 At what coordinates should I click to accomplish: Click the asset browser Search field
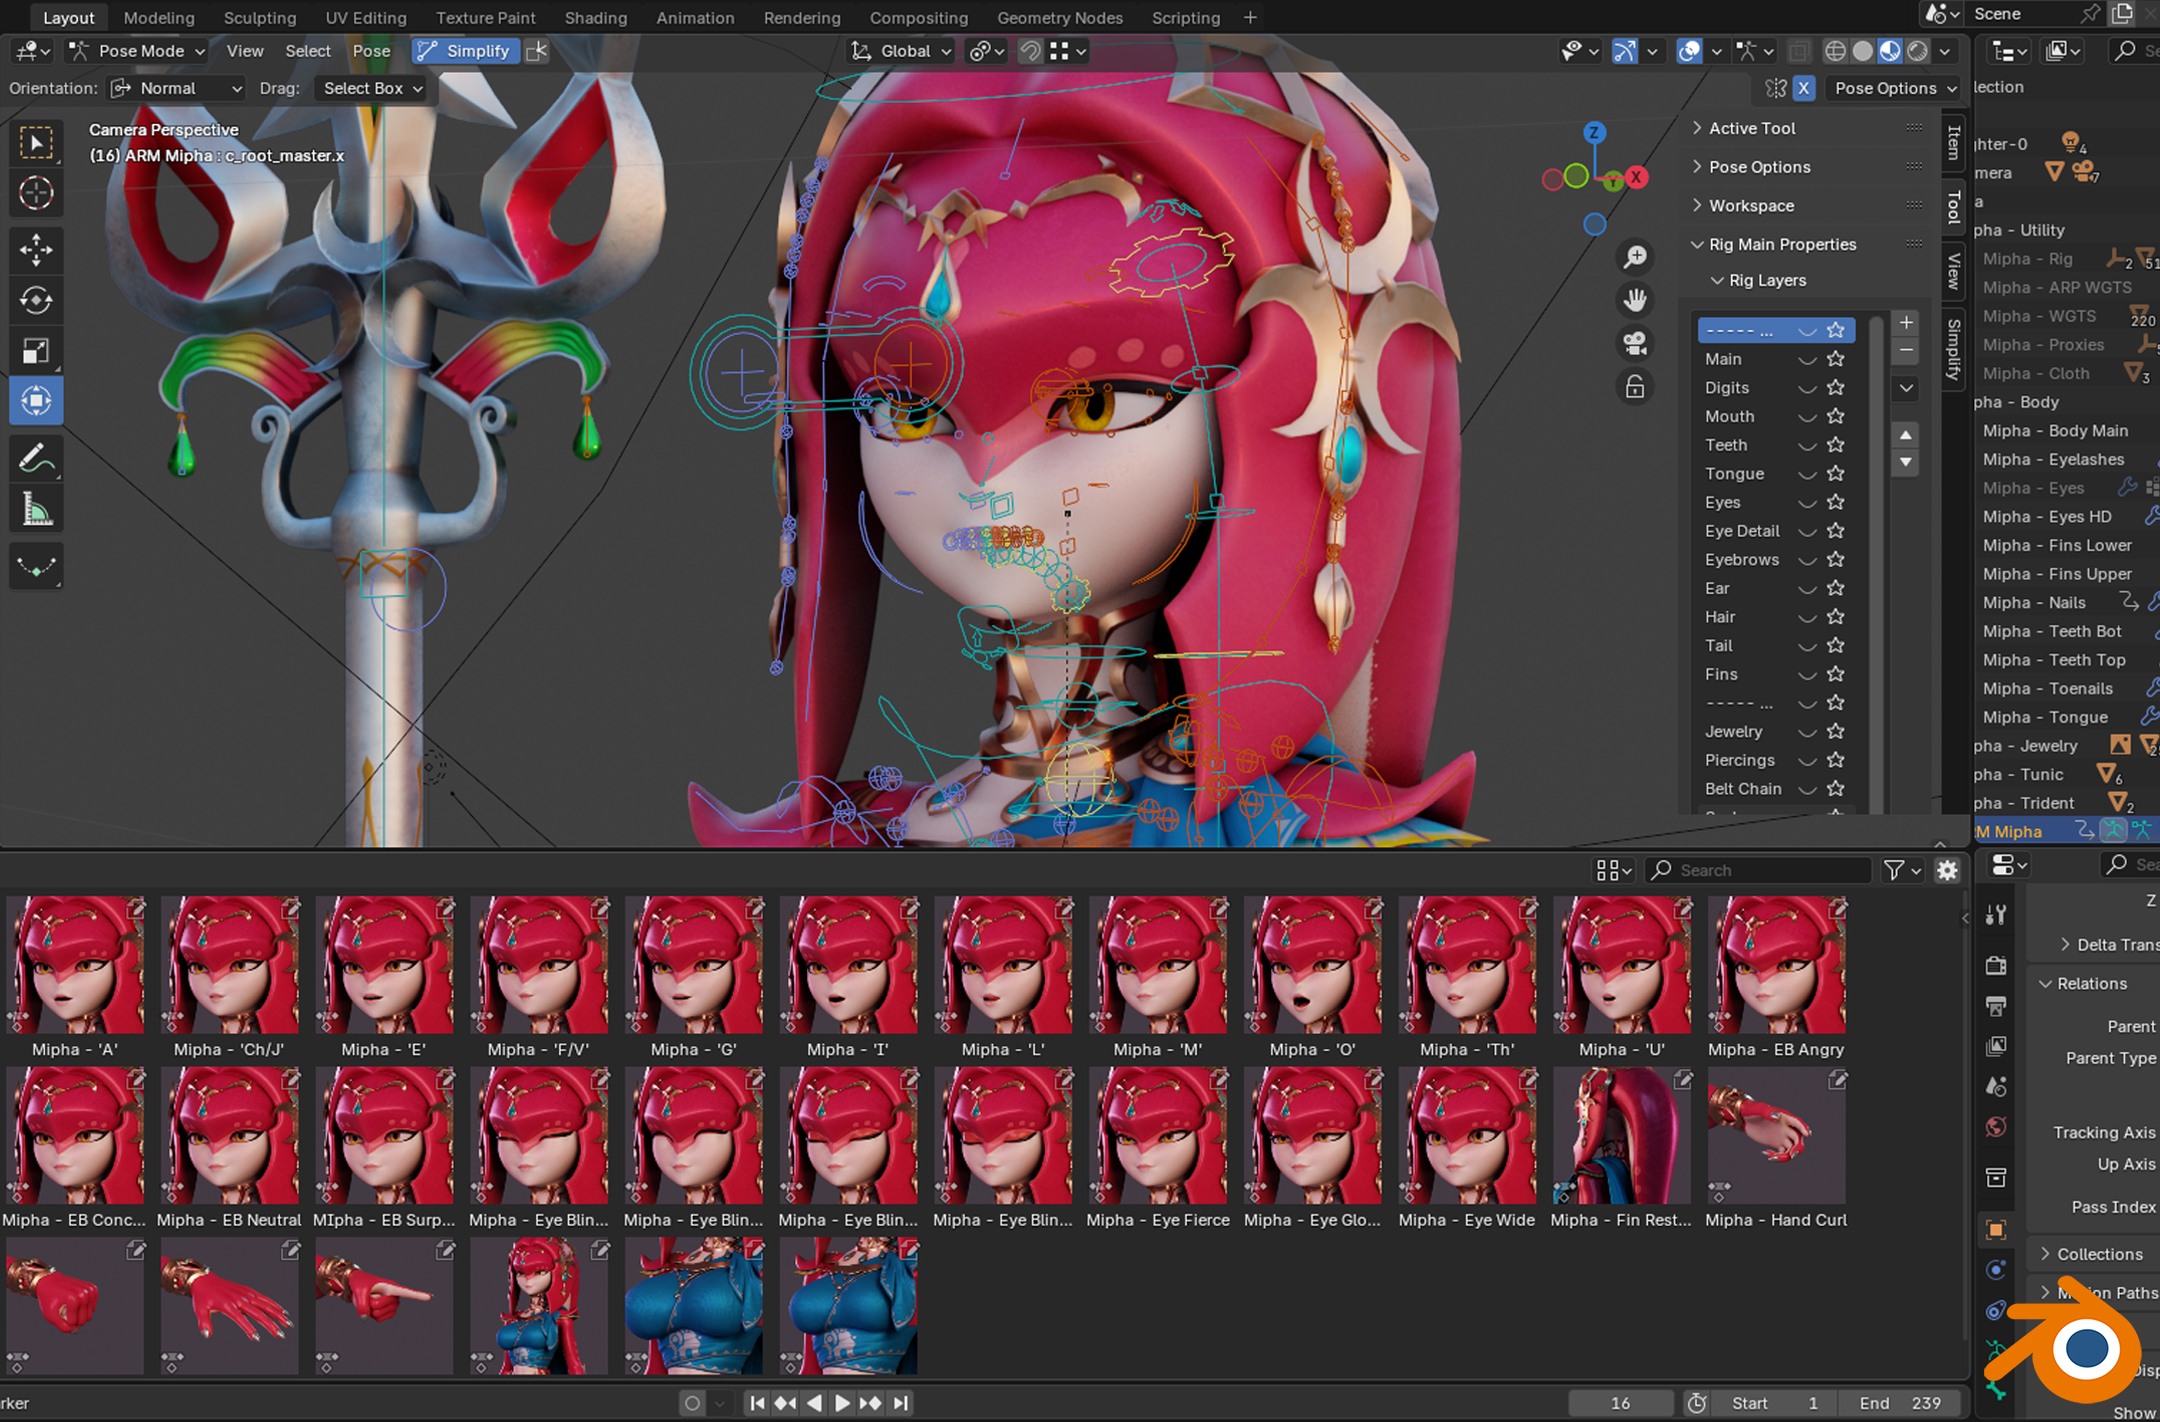pos(1759,870)
